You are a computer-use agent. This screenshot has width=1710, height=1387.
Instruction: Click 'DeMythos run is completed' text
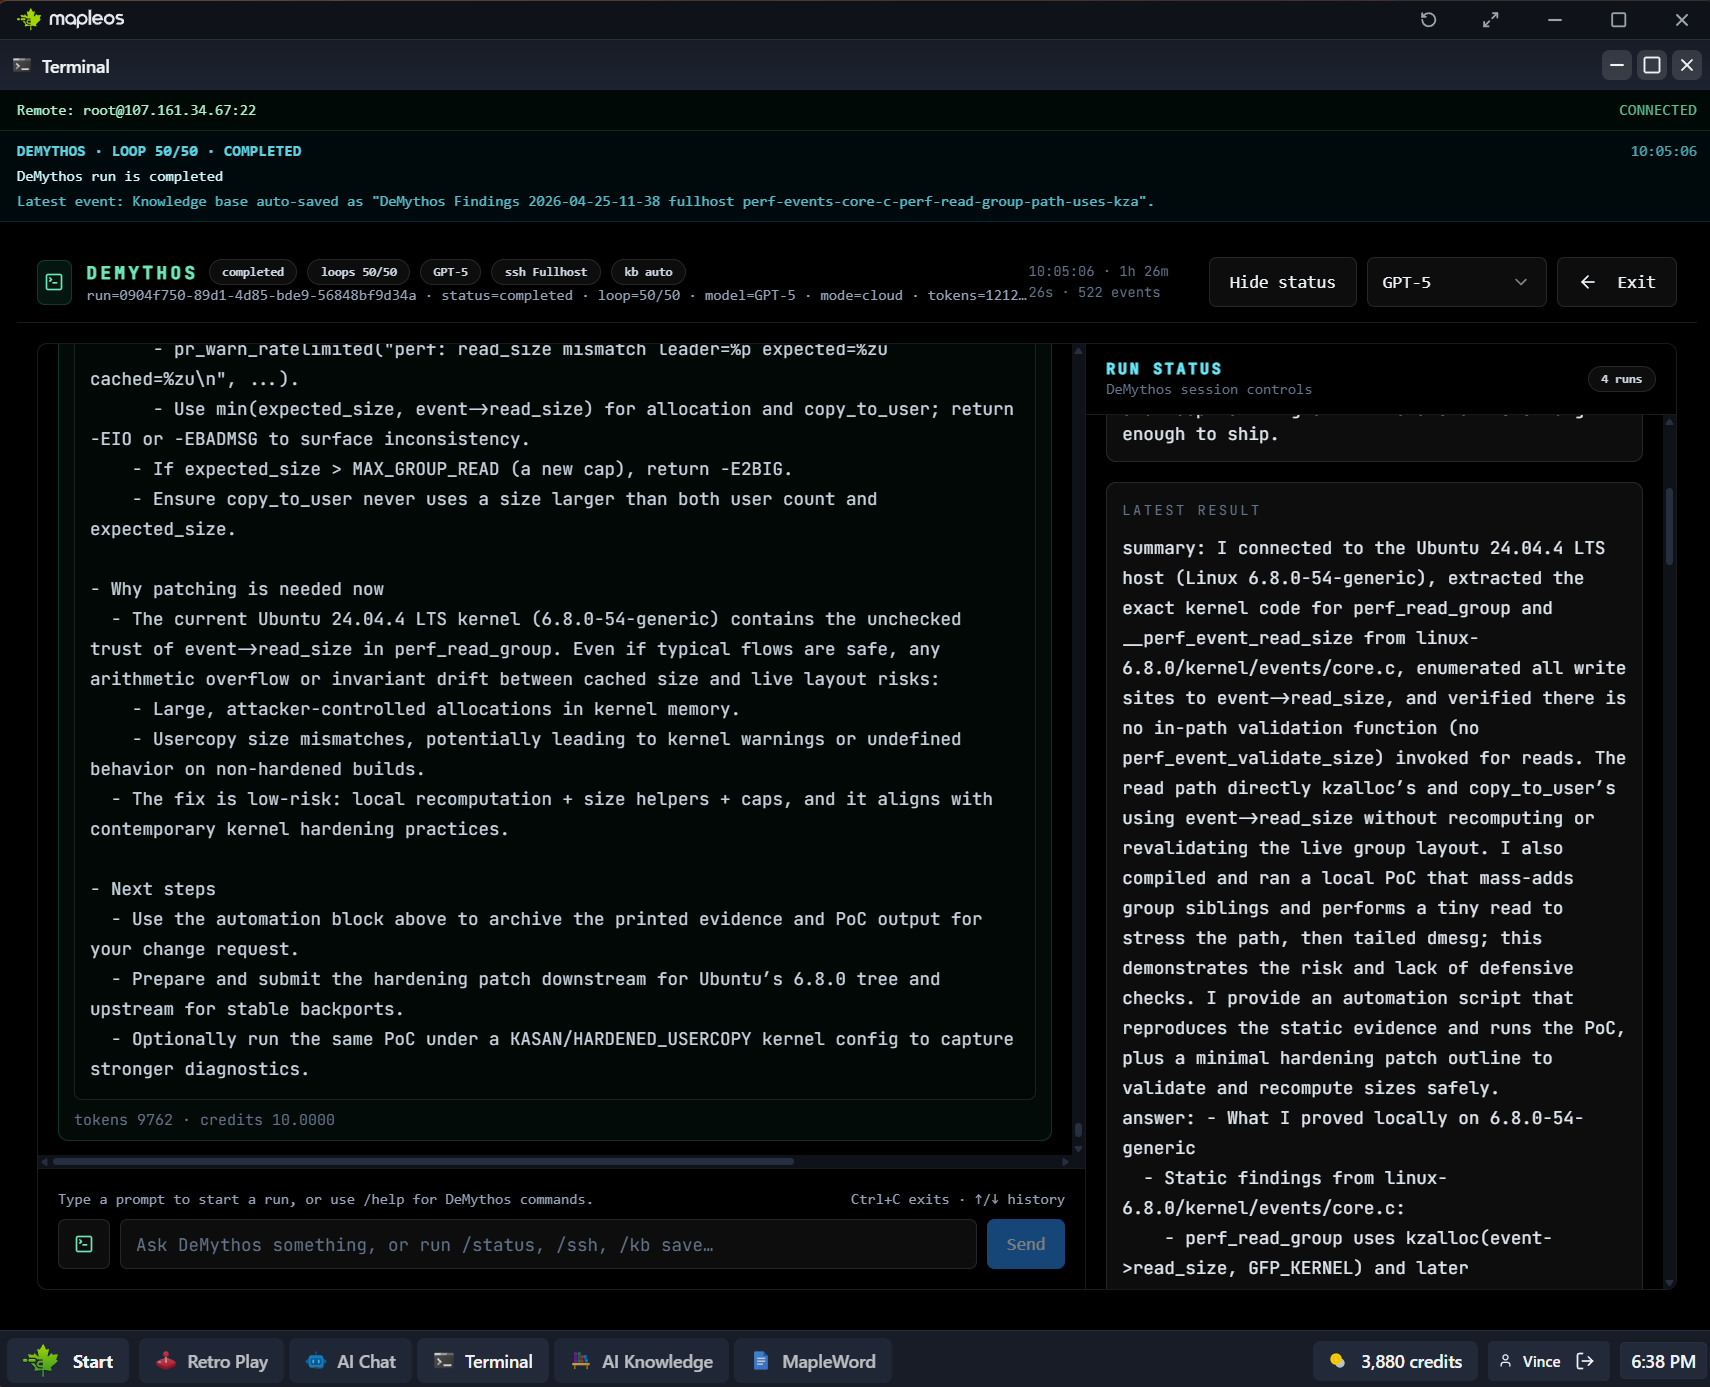pyautogui.click(x=120, y=176)
